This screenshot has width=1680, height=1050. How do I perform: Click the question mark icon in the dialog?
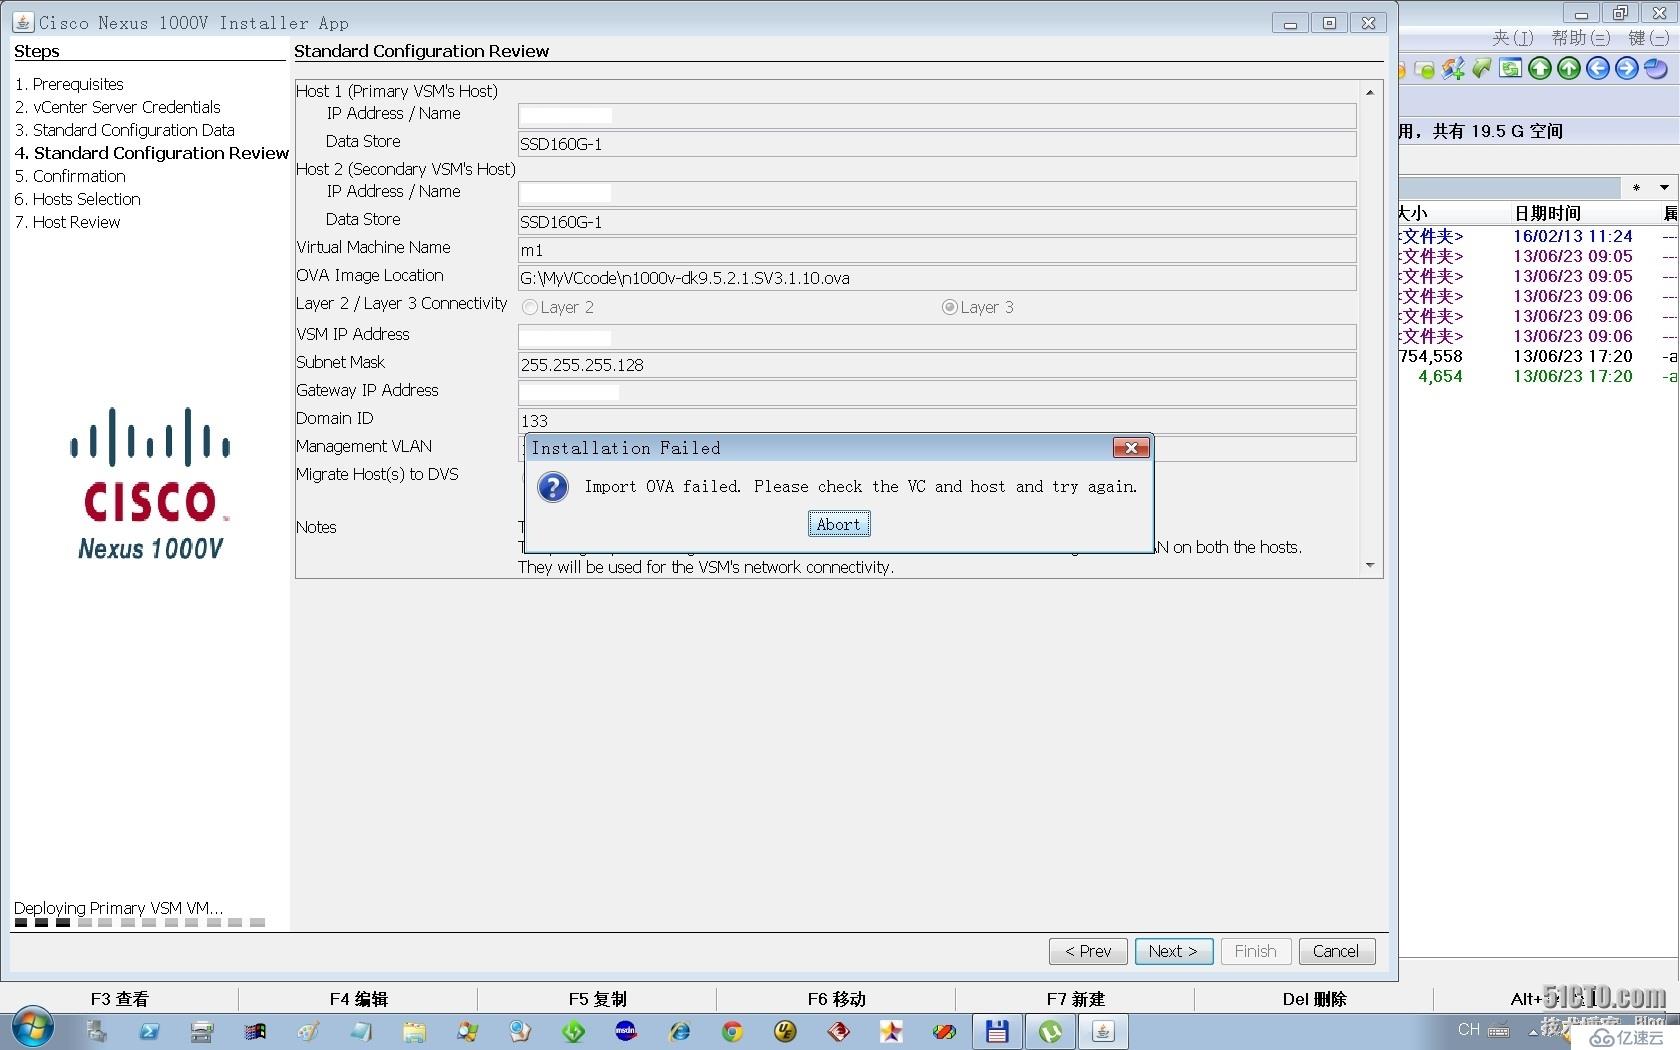click(553, 487)
